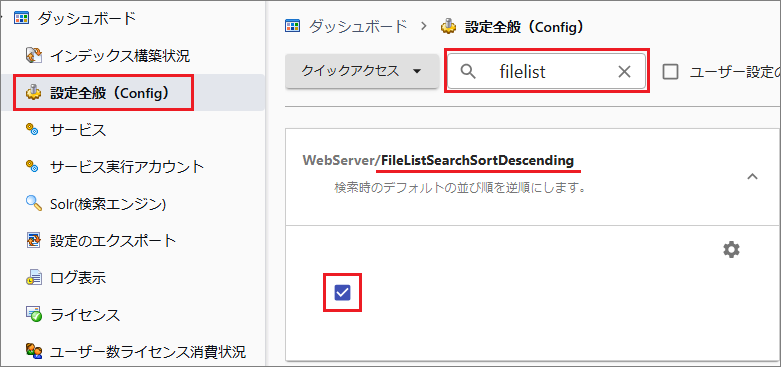Screen dimensions: 781x367
Task: Click the gear icon for FileListSearchSortDescending
Action: click(731, 249)
